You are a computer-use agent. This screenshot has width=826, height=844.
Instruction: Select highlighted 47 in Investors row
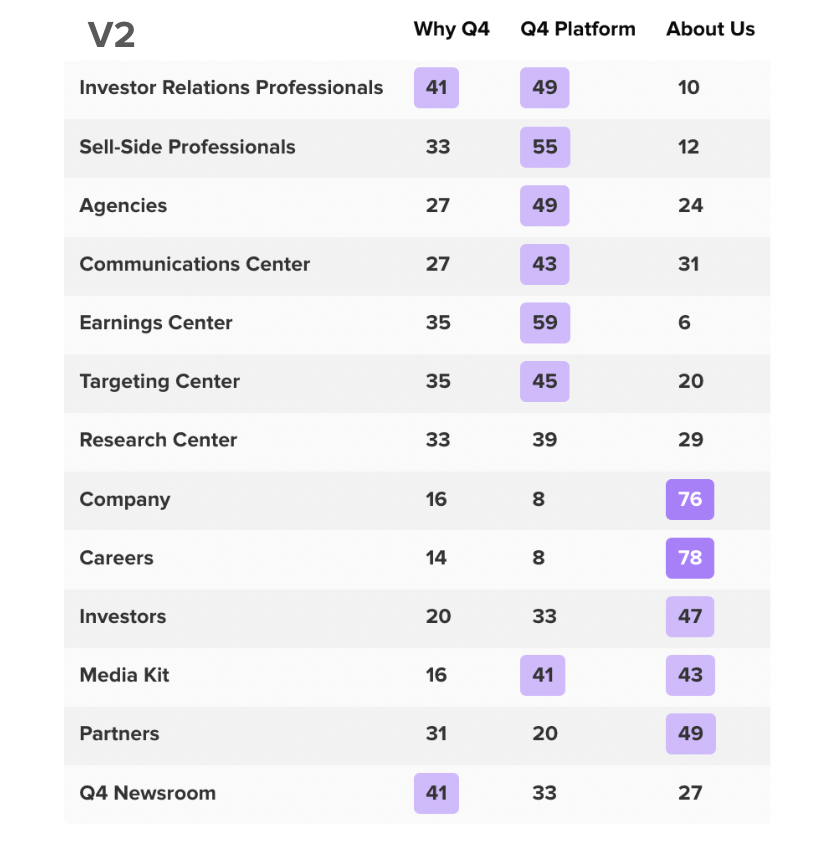[690, 617]
